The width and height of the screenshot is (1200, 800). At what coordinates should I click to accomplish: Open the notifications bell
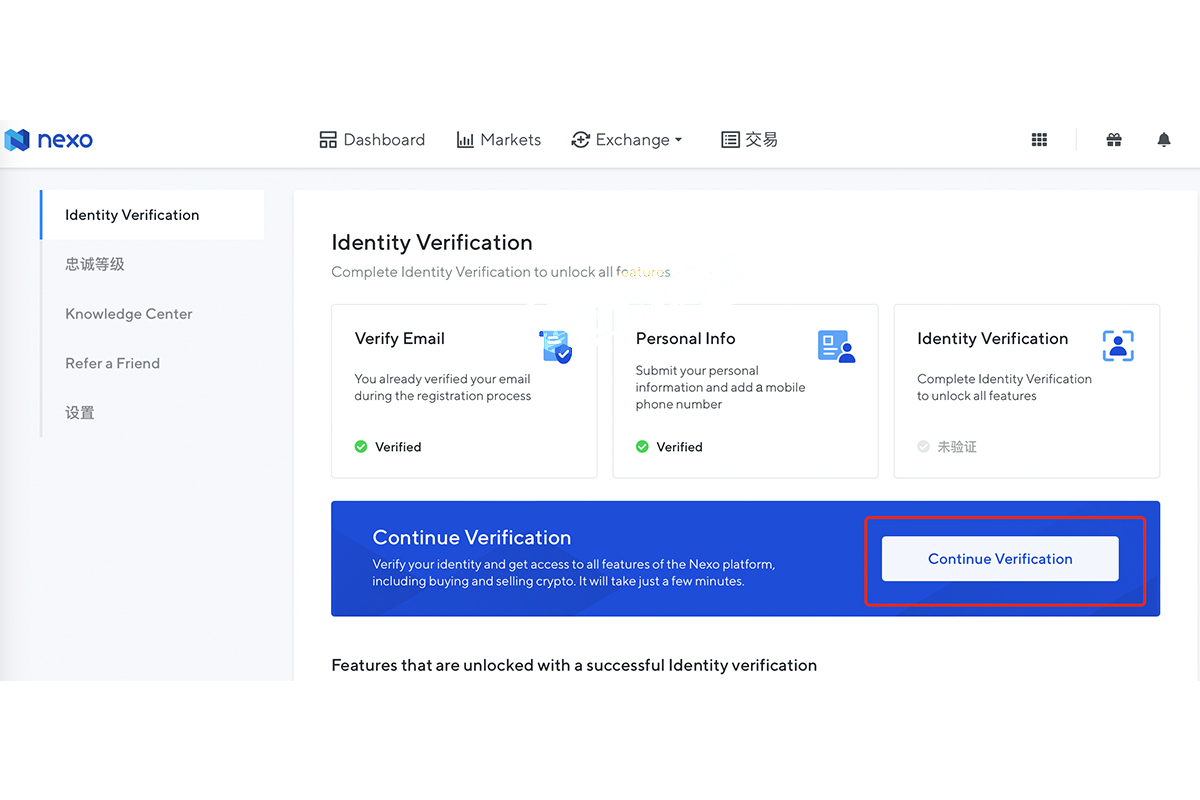1164,140
